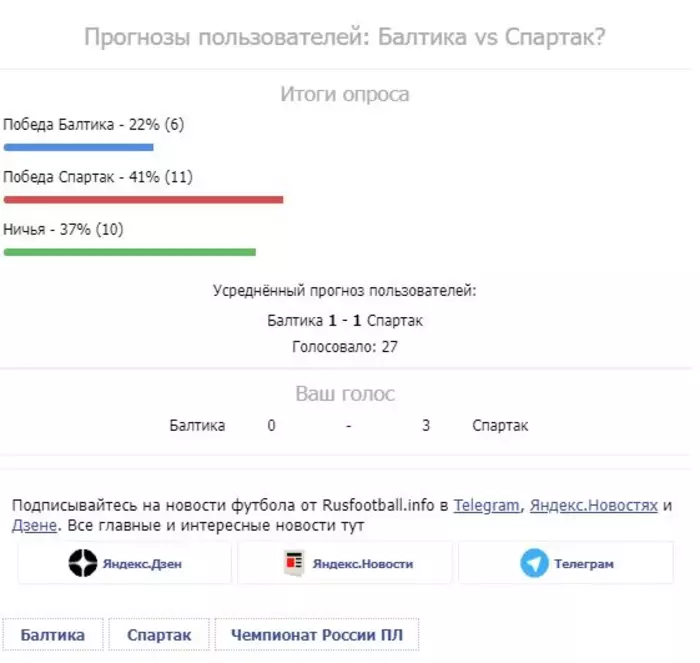This screenshot has width=700, height=663.
Task: Follow the Telegram text link
Action: pos(487,505)
